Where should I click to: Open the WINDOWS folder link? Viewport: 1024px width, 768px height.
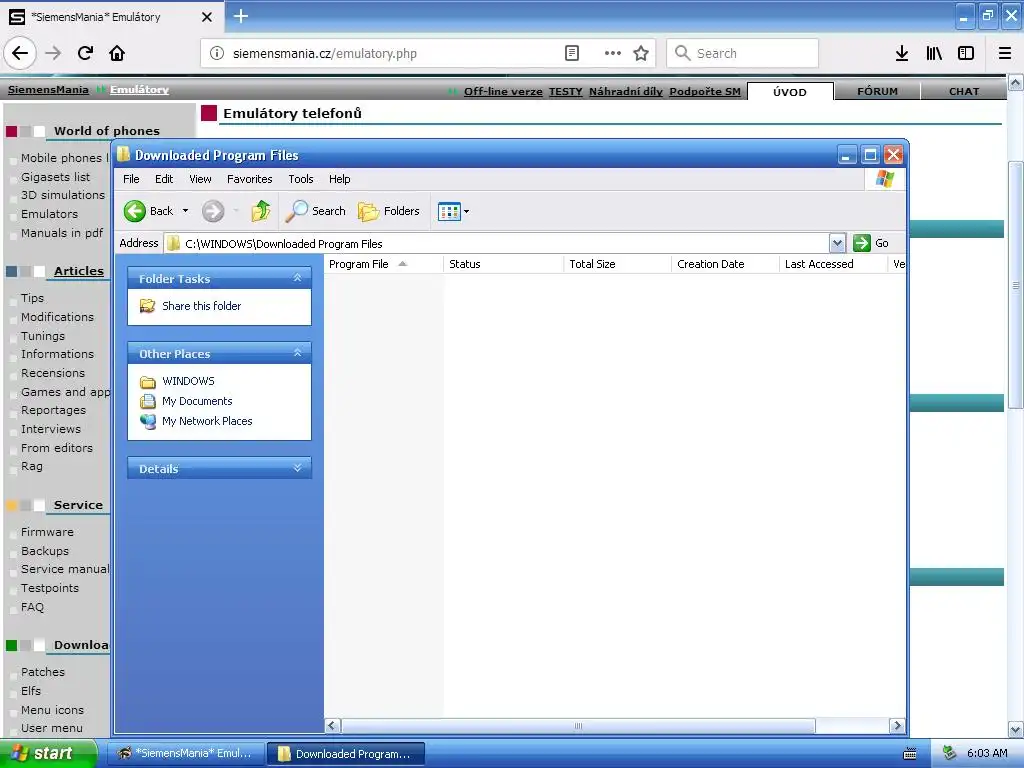click(188, 381)
